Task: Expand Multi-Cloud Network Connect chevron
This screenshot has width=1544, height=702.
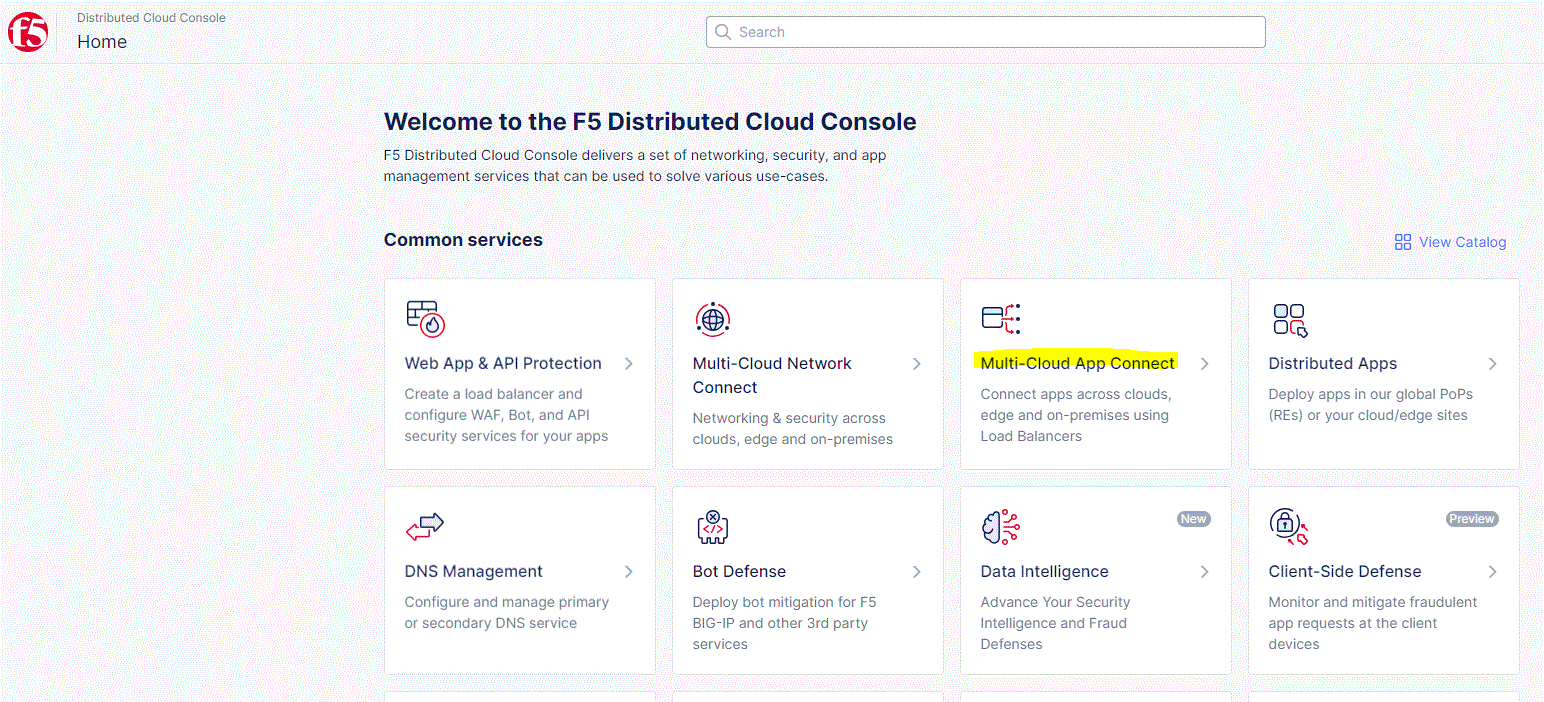Action: pyautogui.click(x=917, y=364)
